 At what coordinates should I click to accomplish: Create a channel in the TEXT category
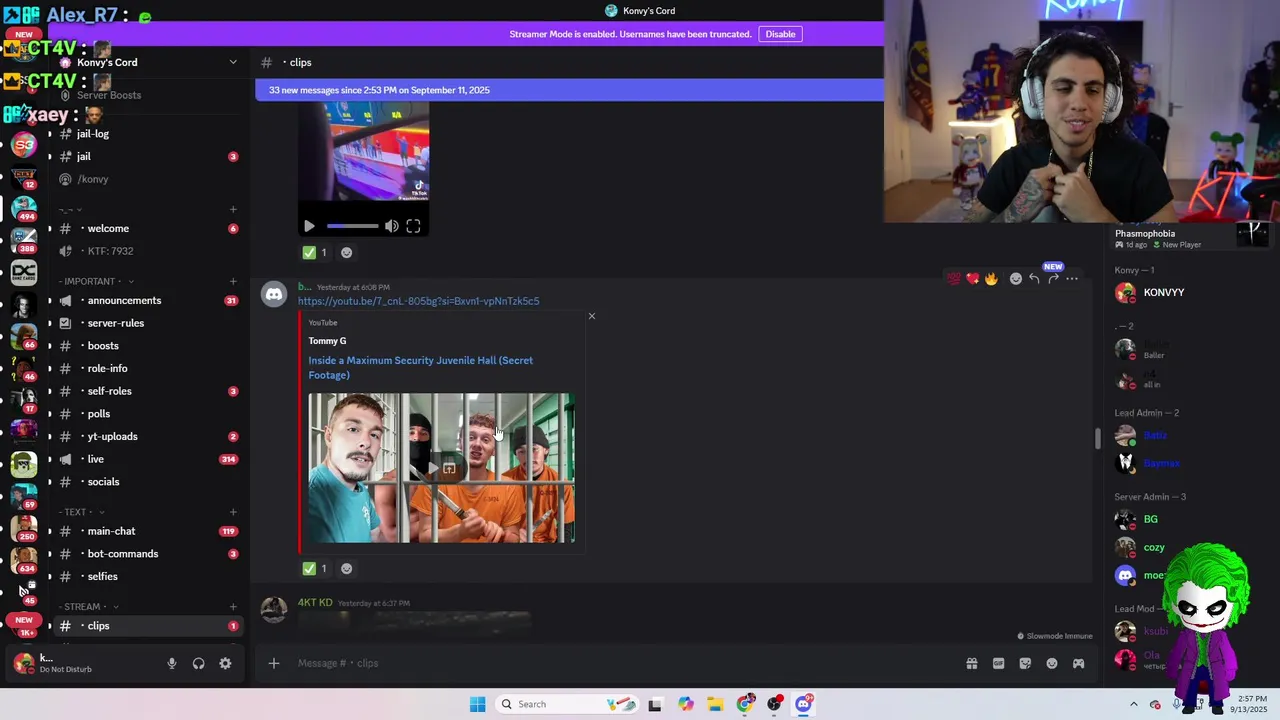coord(233,512)
